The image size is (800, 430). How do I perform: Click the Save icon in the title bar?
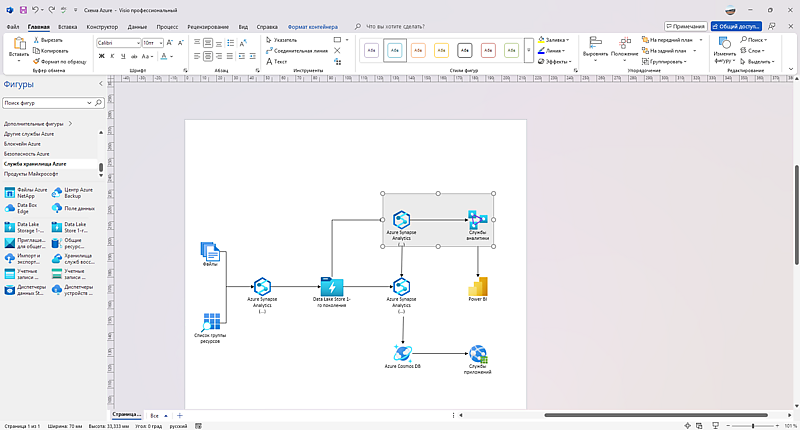[23, 10]
